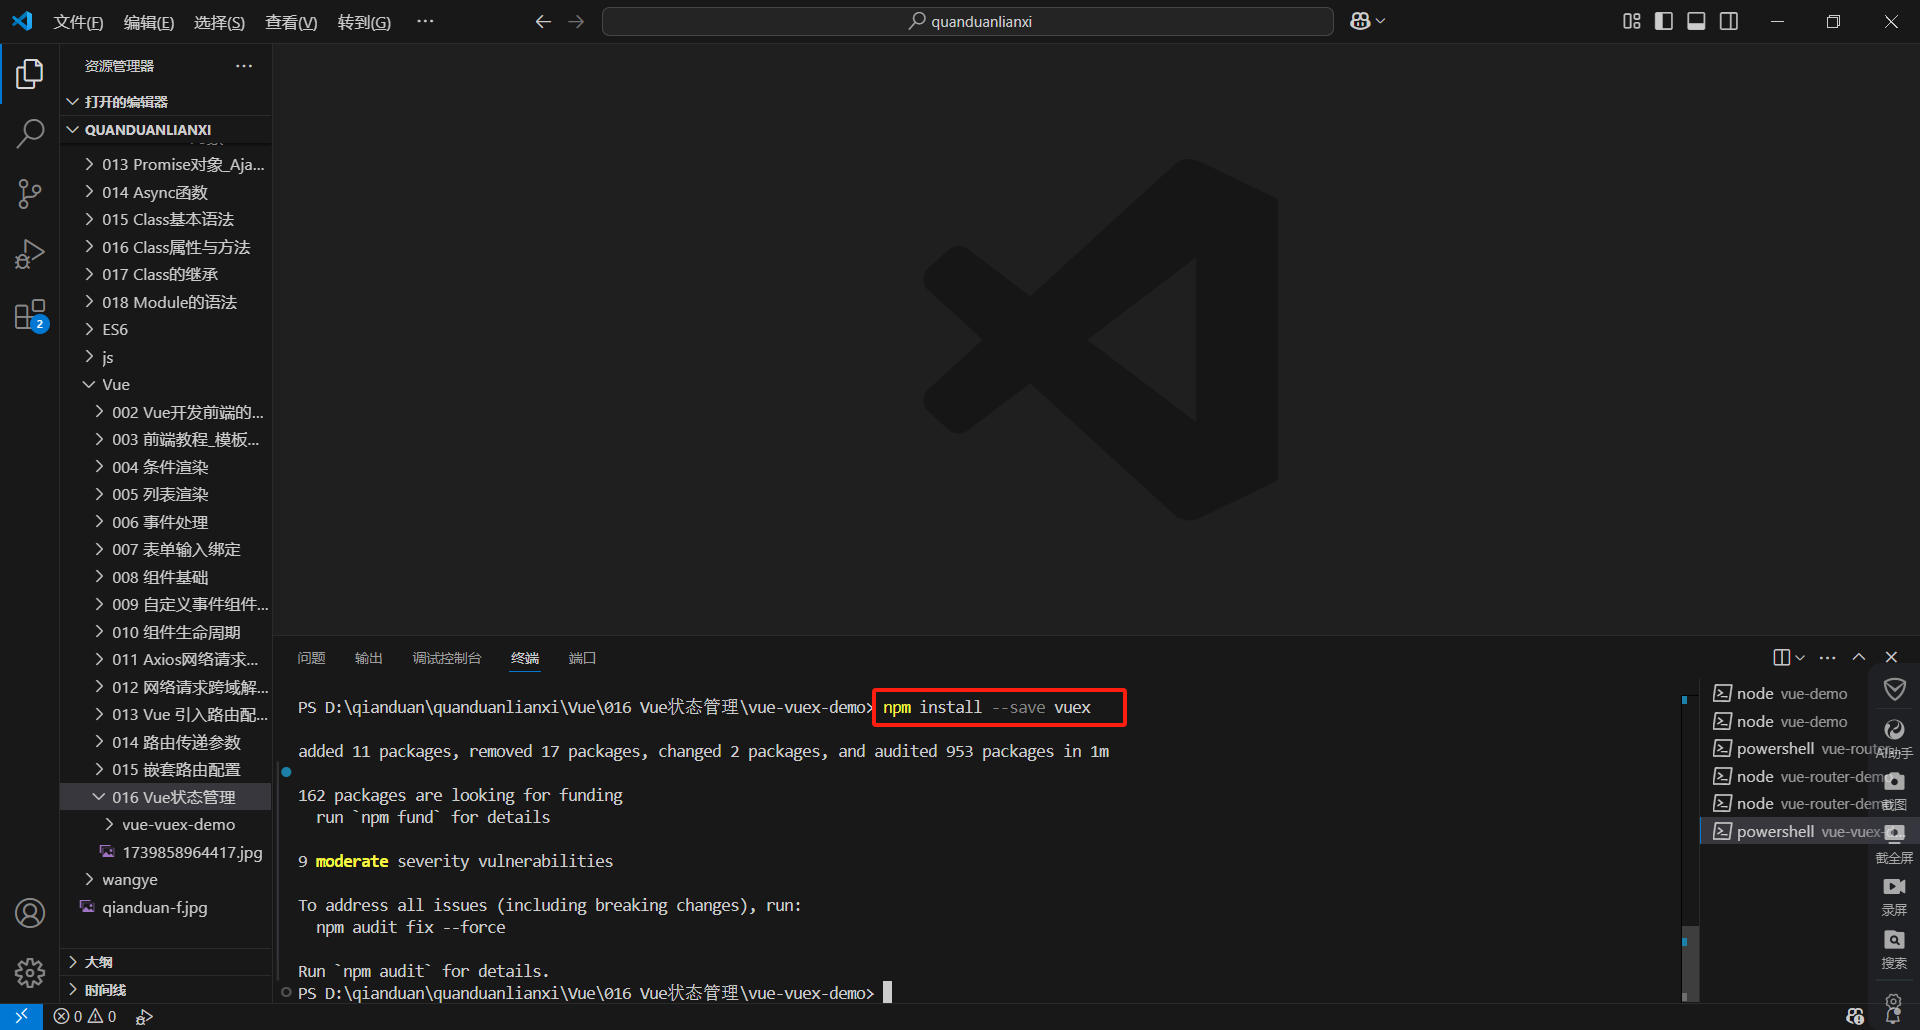
Task: Switch to the 输出 panel tab
Action: coord(368,658)
